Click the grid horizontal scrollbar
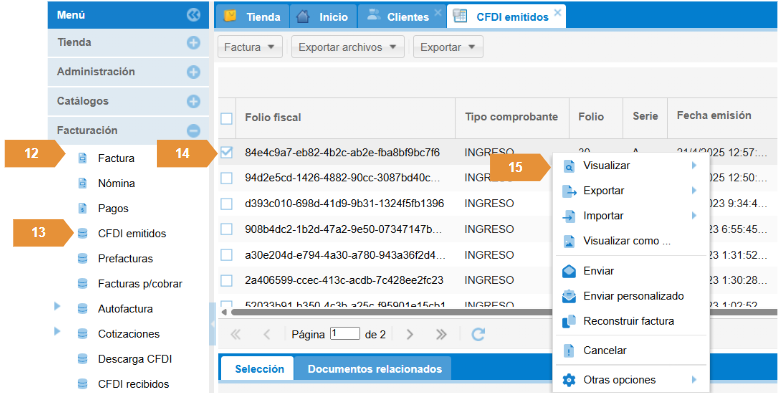 (x=503, y=312)
